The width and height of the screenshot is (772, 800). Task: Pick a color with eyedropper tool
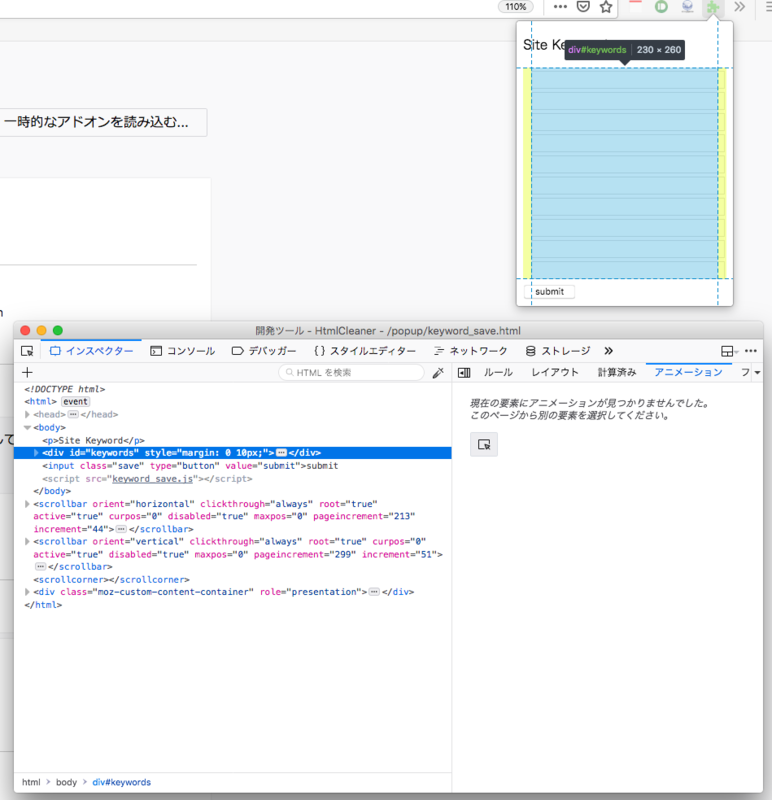tap(438, 373)
